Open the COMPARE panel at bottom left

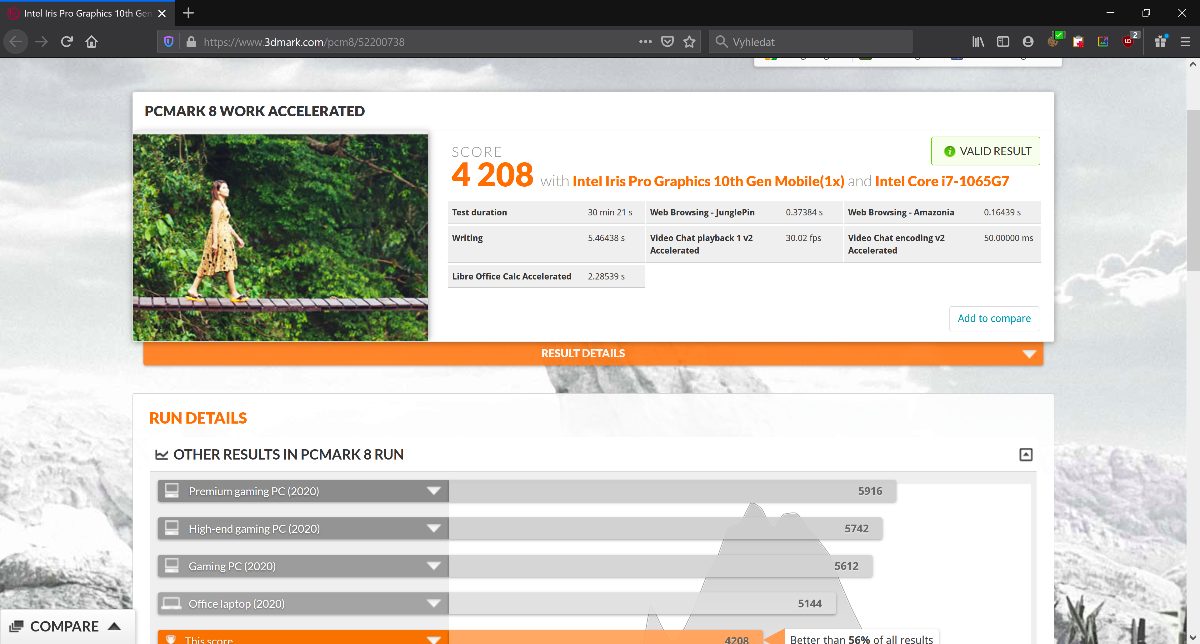[66, 626]
